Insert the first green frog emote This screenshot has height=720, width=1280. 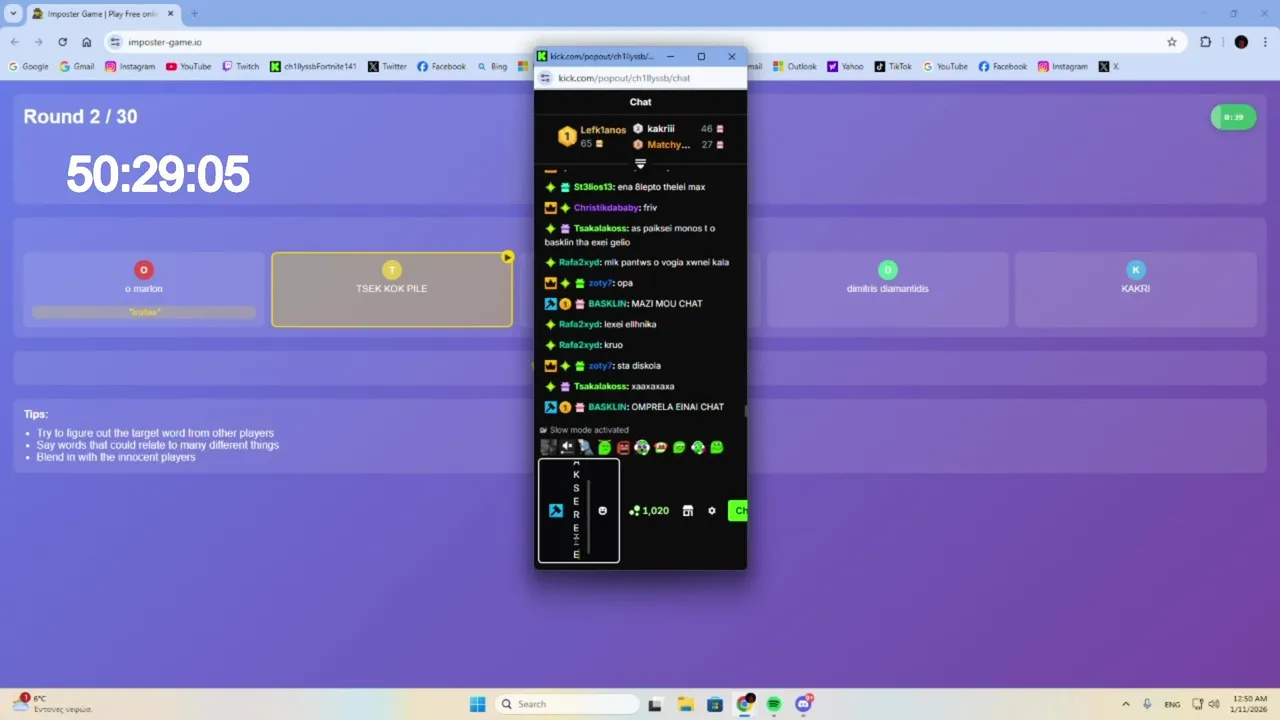pos(604,447)
